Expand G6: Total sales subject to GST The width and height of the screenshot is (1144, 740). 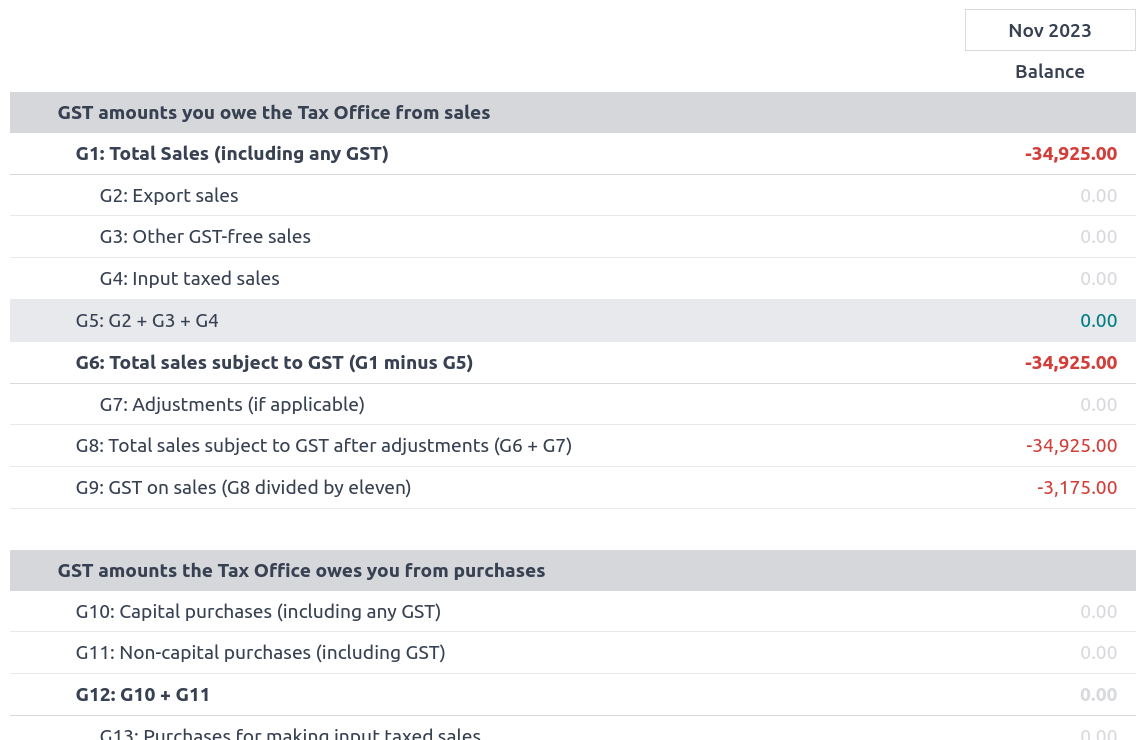point(274,363)
